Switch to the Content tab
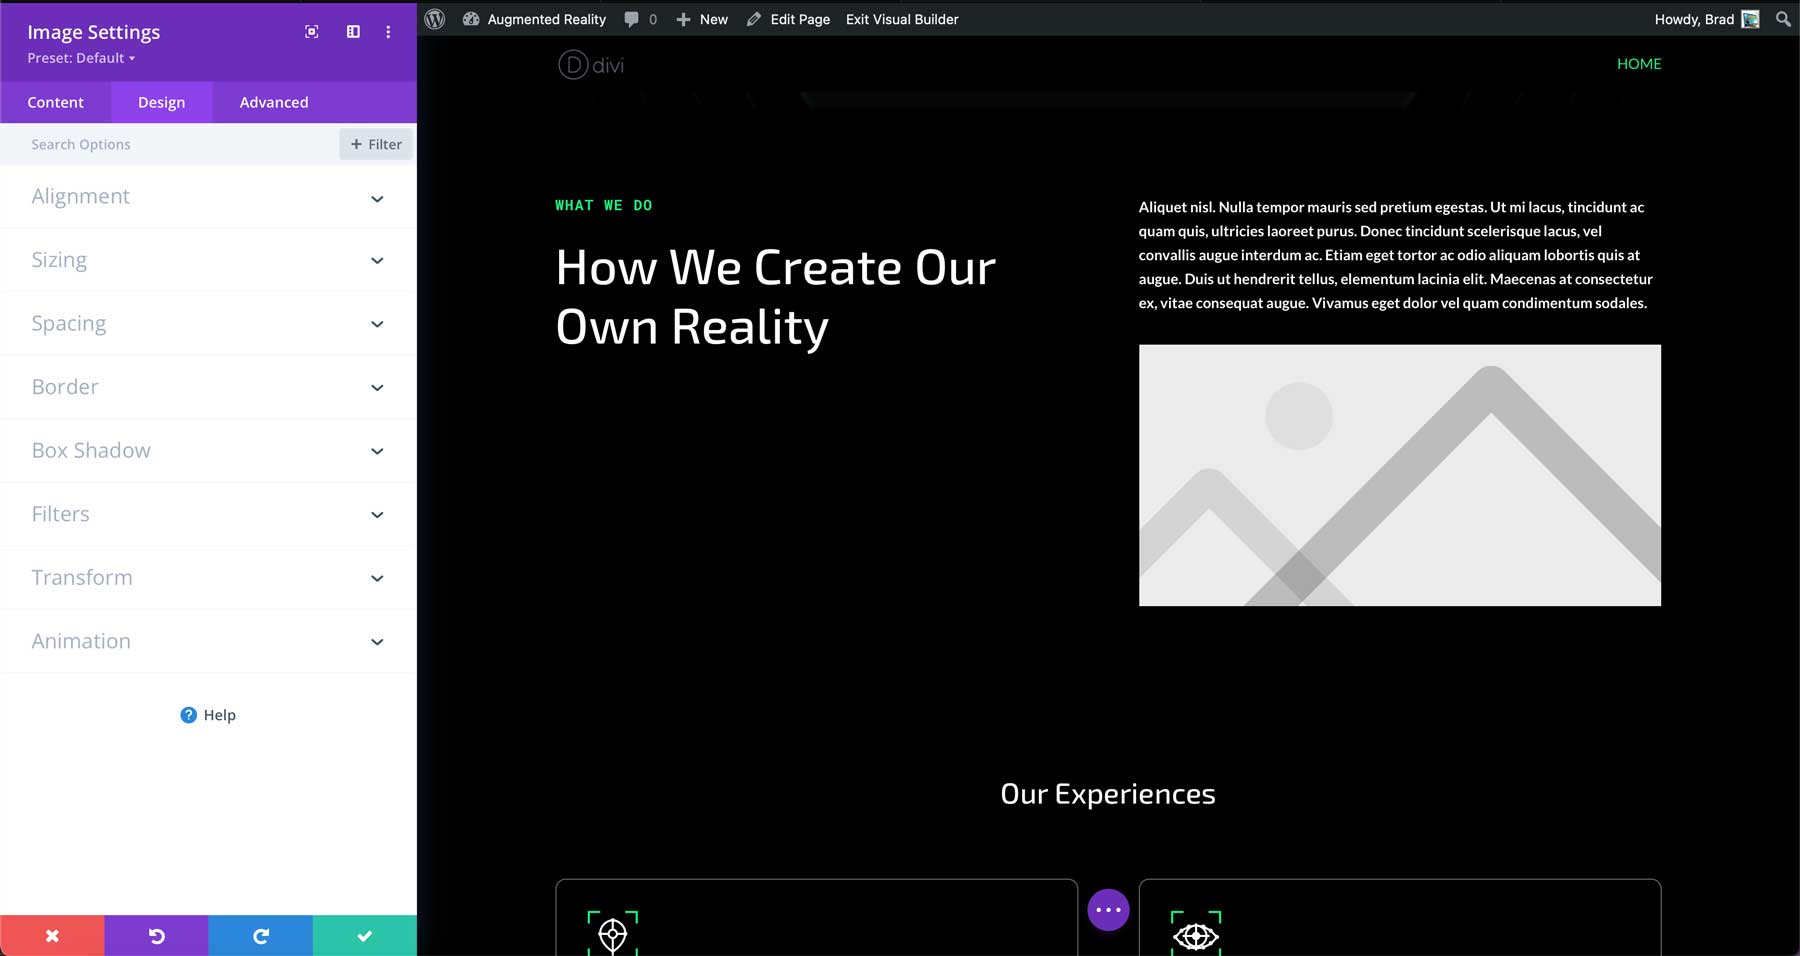Image resolution: width=1800 pixels, height=956 pixels. click(x=56, y=101)
